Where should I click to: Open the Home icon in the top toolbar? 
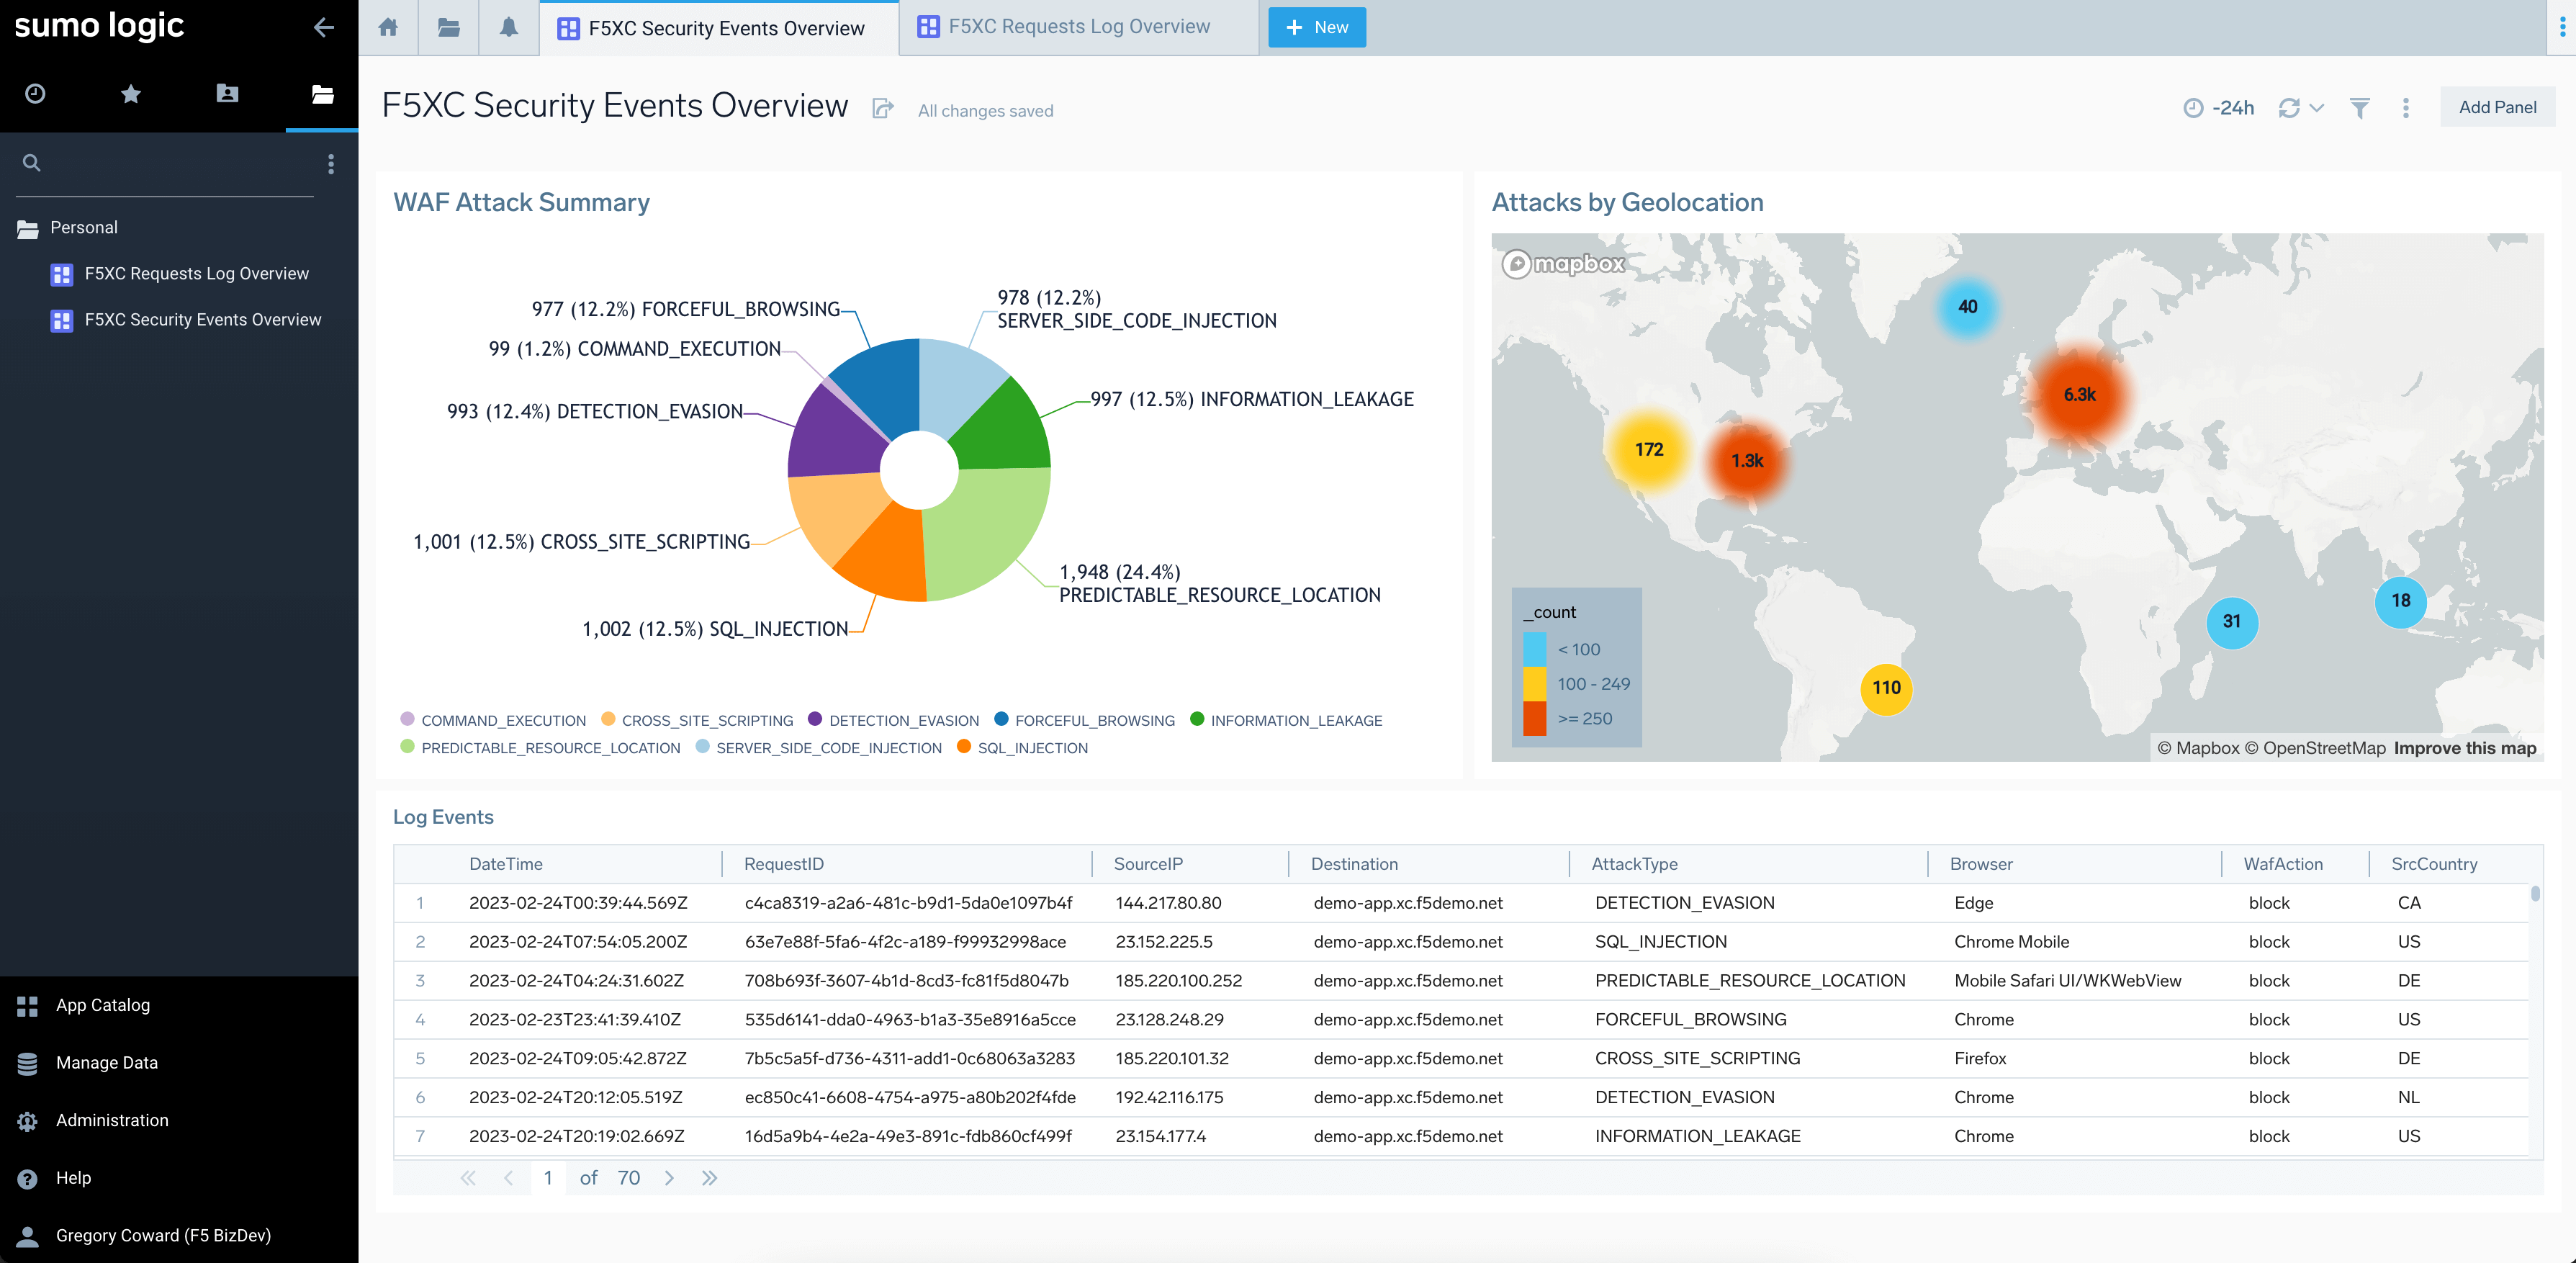tap(387, 27)
